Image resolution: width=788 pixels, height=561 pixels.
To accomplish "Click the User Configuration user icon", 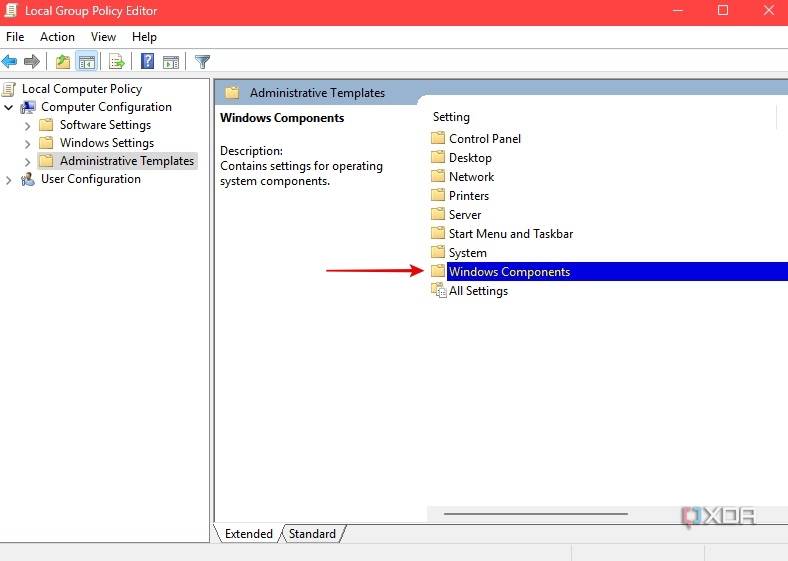I will tap(28, 179).
